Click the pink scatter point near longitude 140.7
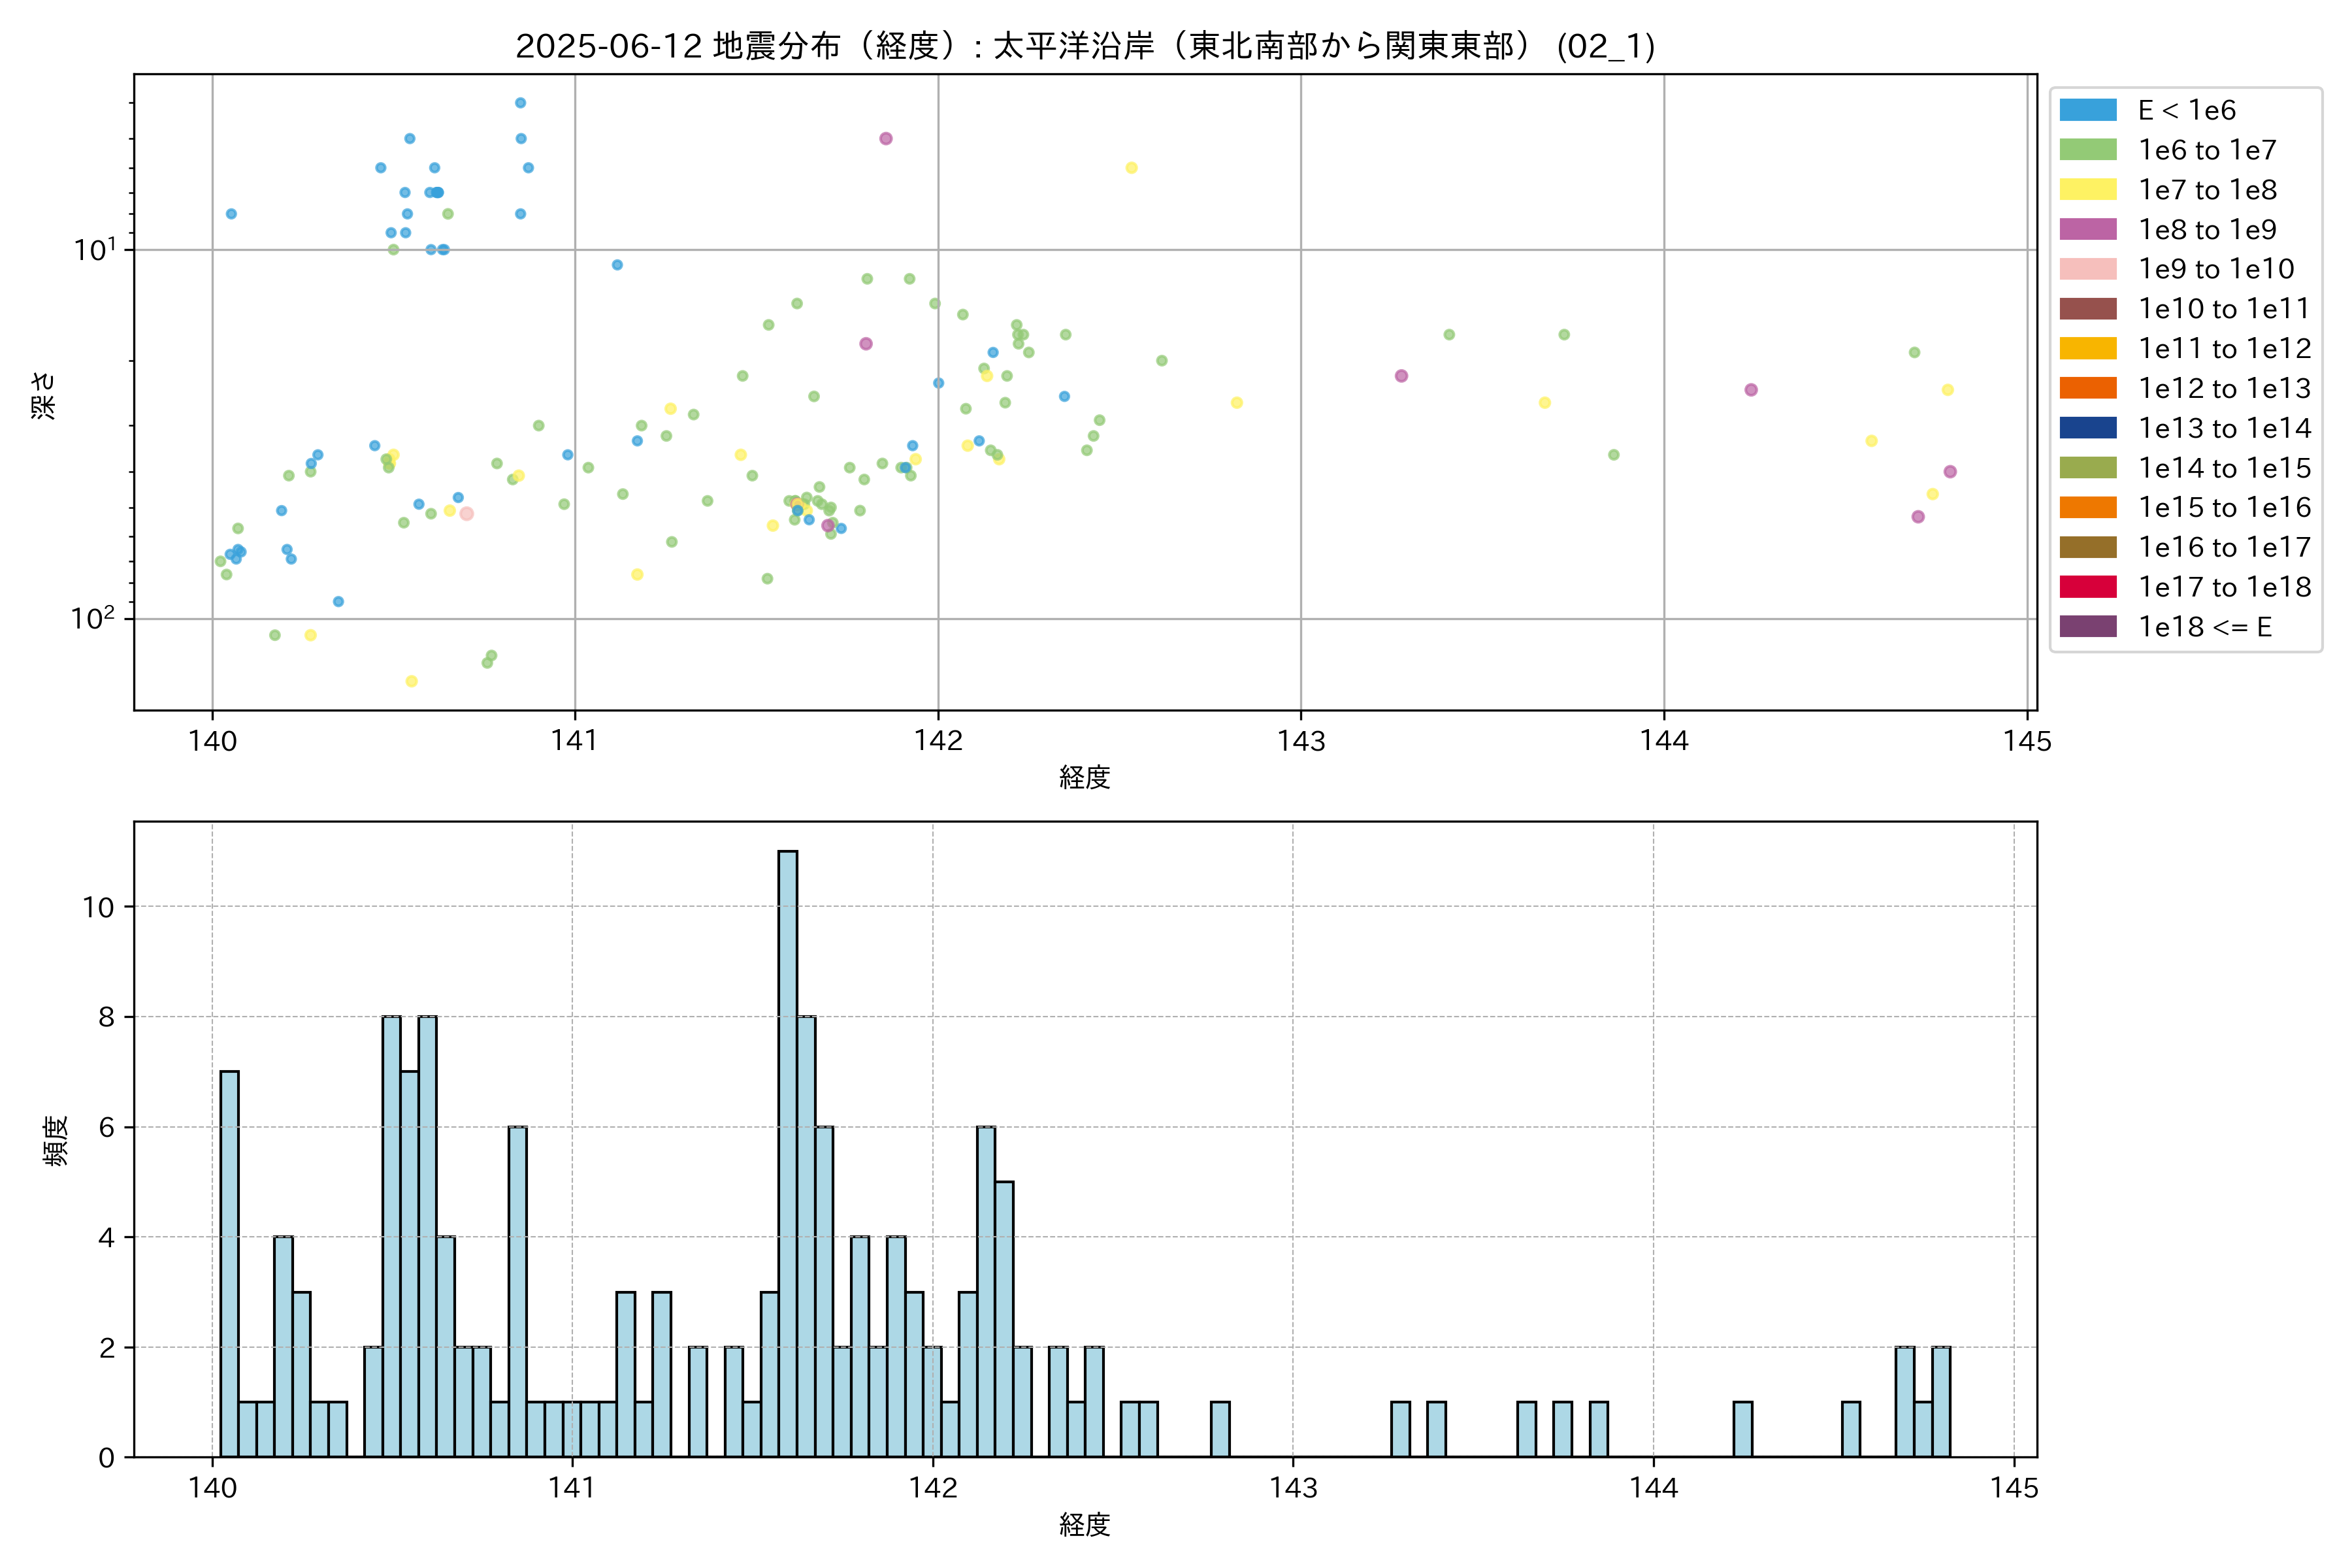Image resolution: width=2352 pixels, height=1568 pixels. [x=466, y=514]
